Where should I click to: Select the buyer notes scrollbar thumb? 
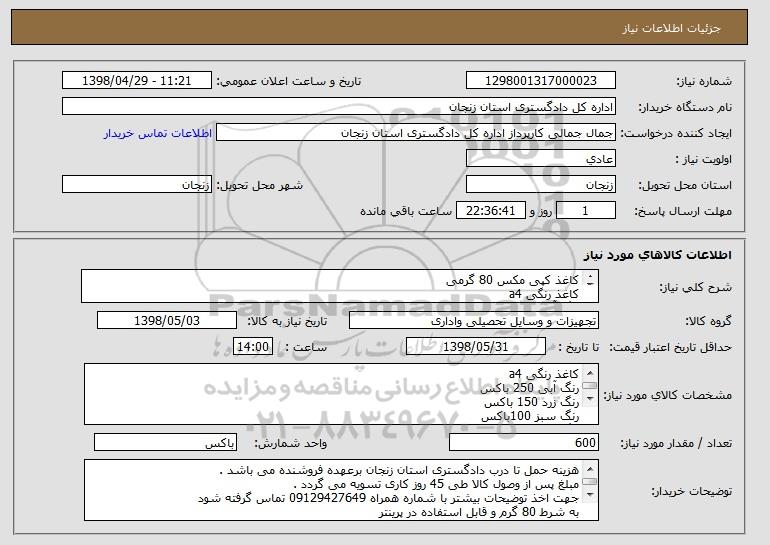[590, 482]
